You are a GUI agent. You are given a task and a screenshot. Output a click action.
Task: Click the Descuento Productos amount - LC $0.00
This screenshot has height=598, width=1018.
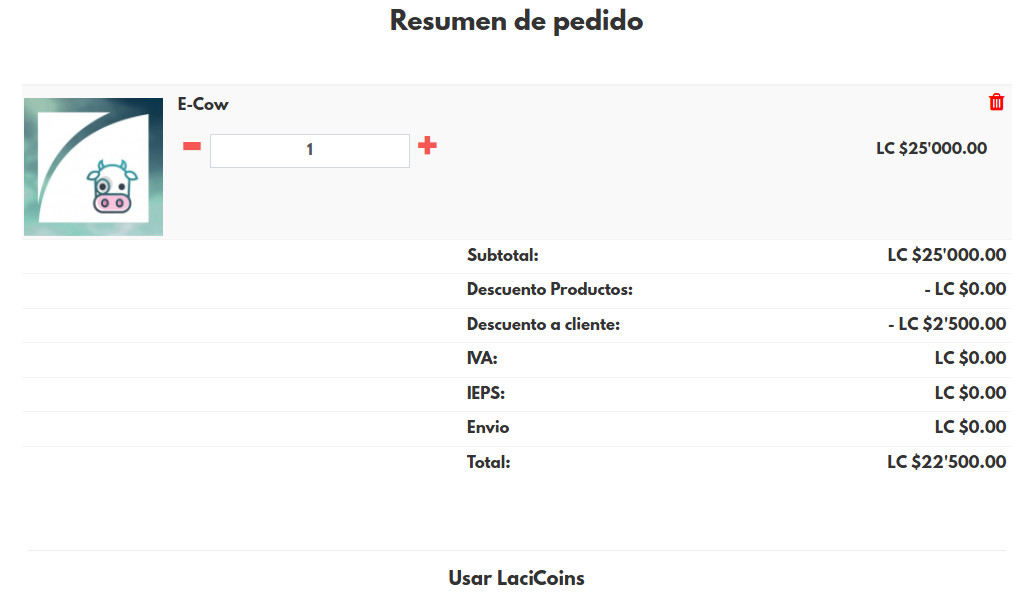(964, 290)
